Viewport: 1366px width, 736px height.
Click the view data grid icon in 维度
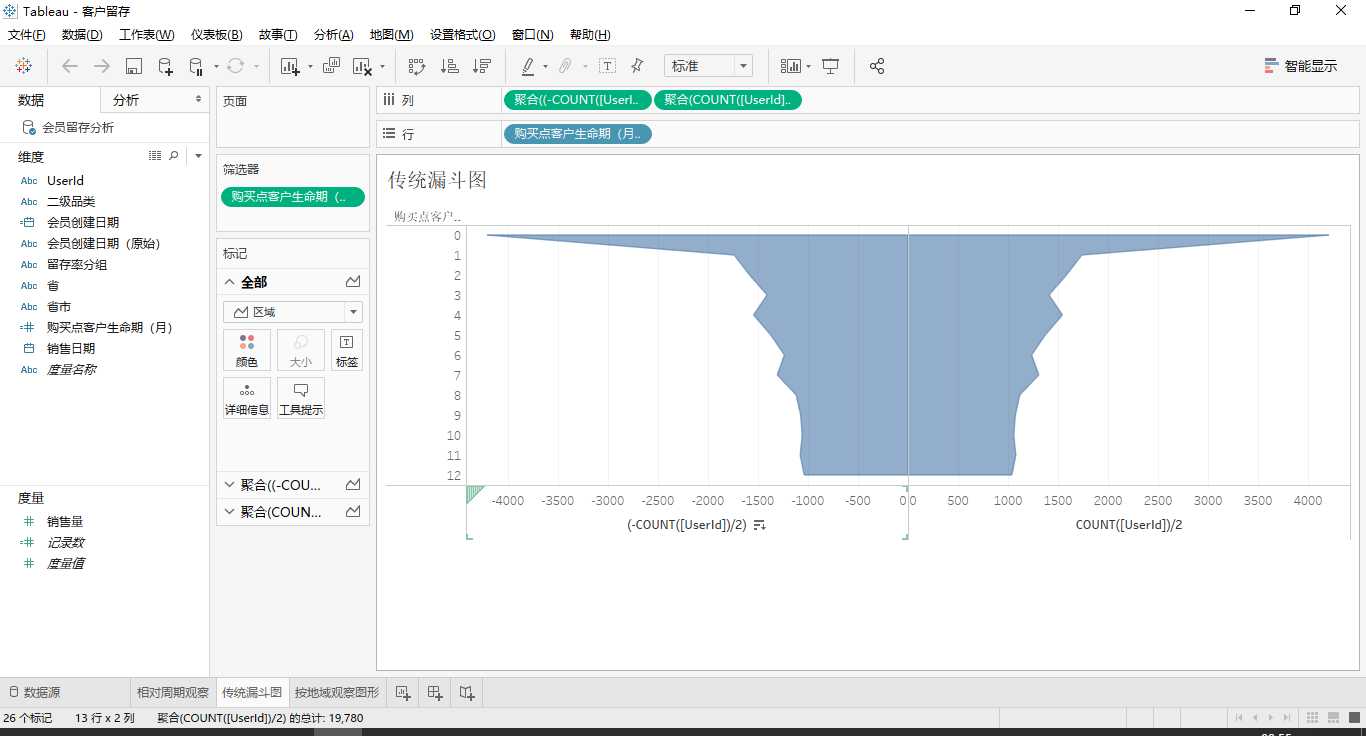(x=155, y=156)
